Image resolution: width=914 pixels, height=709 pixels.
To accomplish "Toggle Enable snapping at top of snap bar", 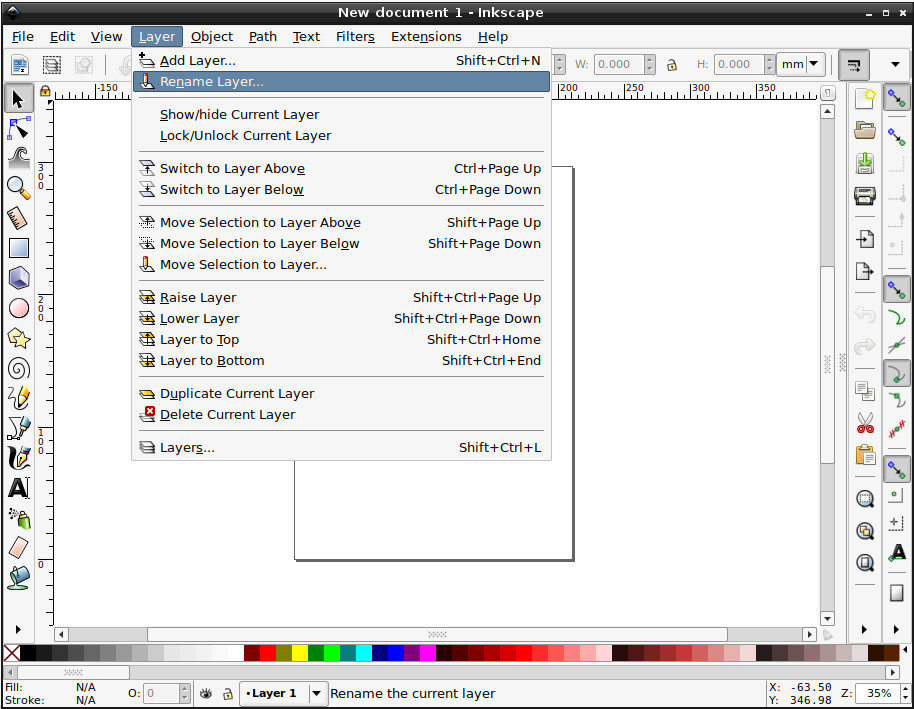I will (x=897, y=98).
